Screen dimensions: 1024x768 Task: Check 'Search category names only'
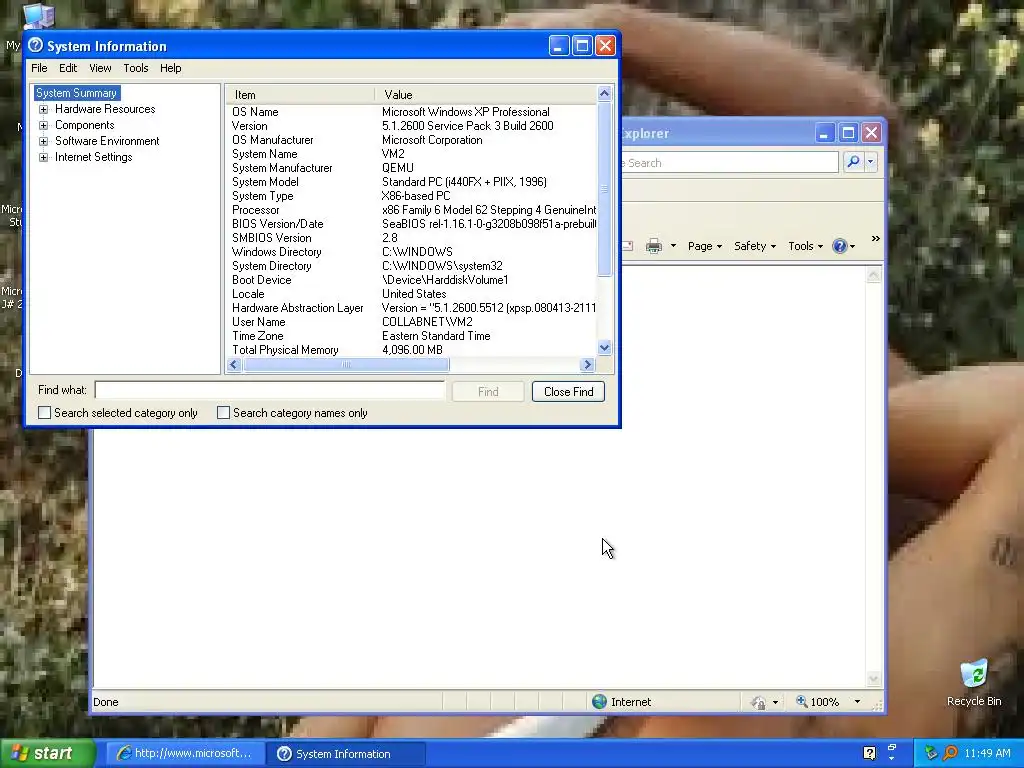coord(223,413)
